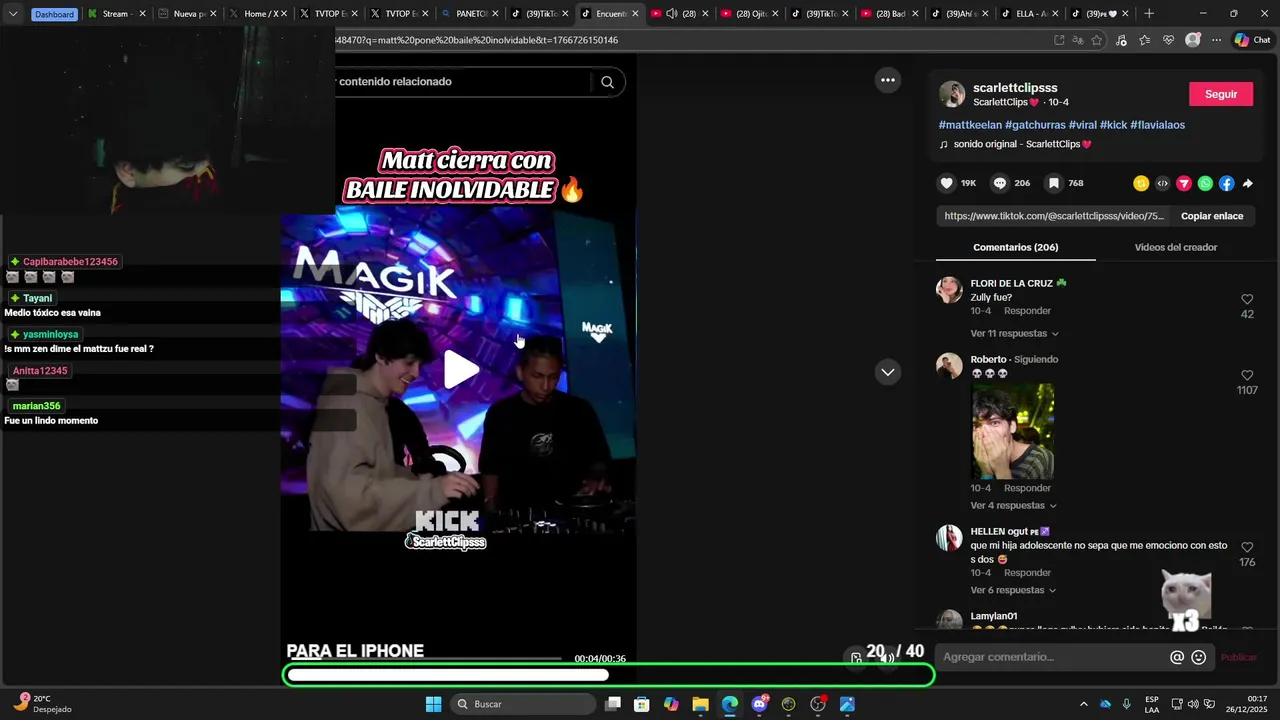This screenshot has height=720, width=1280.
Task: Mute the playing YouTube tab speaker icon
Action: 672,14
